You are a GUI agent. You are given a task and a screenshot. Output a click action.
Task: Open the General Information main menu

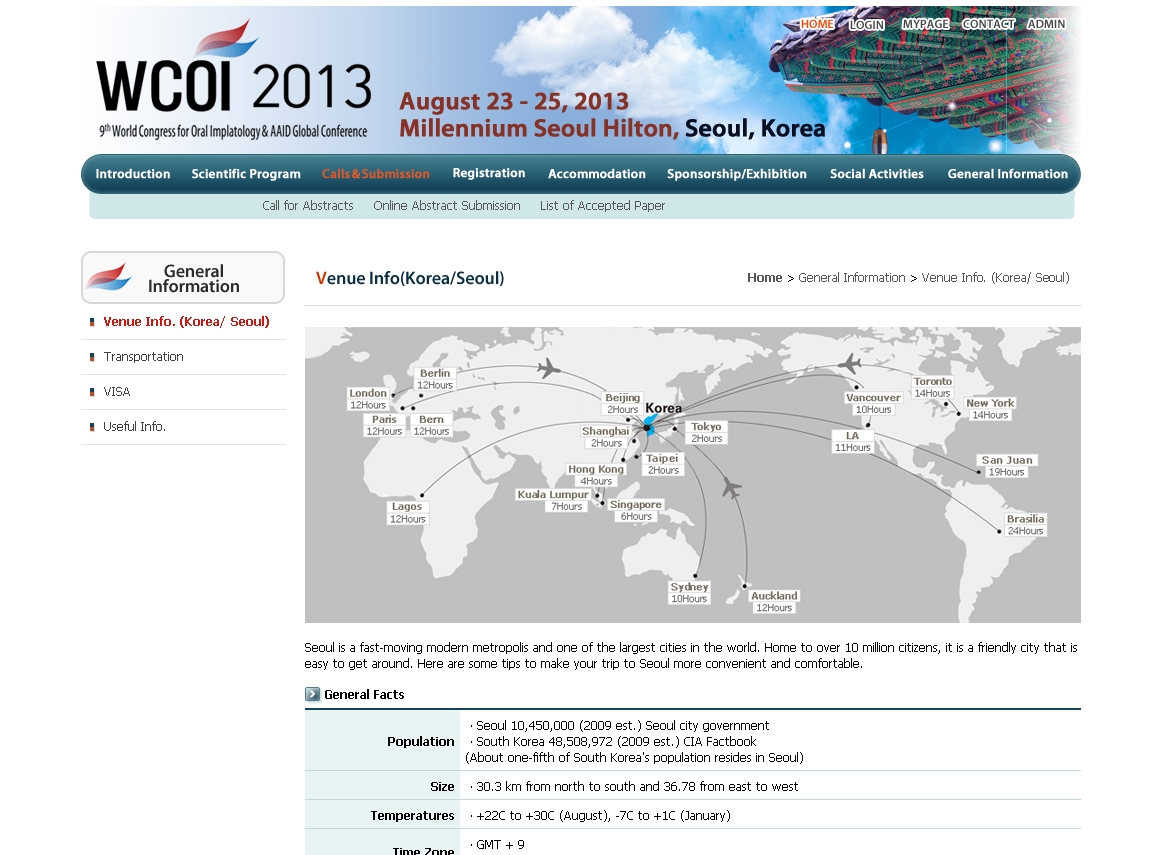(1007, 174)
